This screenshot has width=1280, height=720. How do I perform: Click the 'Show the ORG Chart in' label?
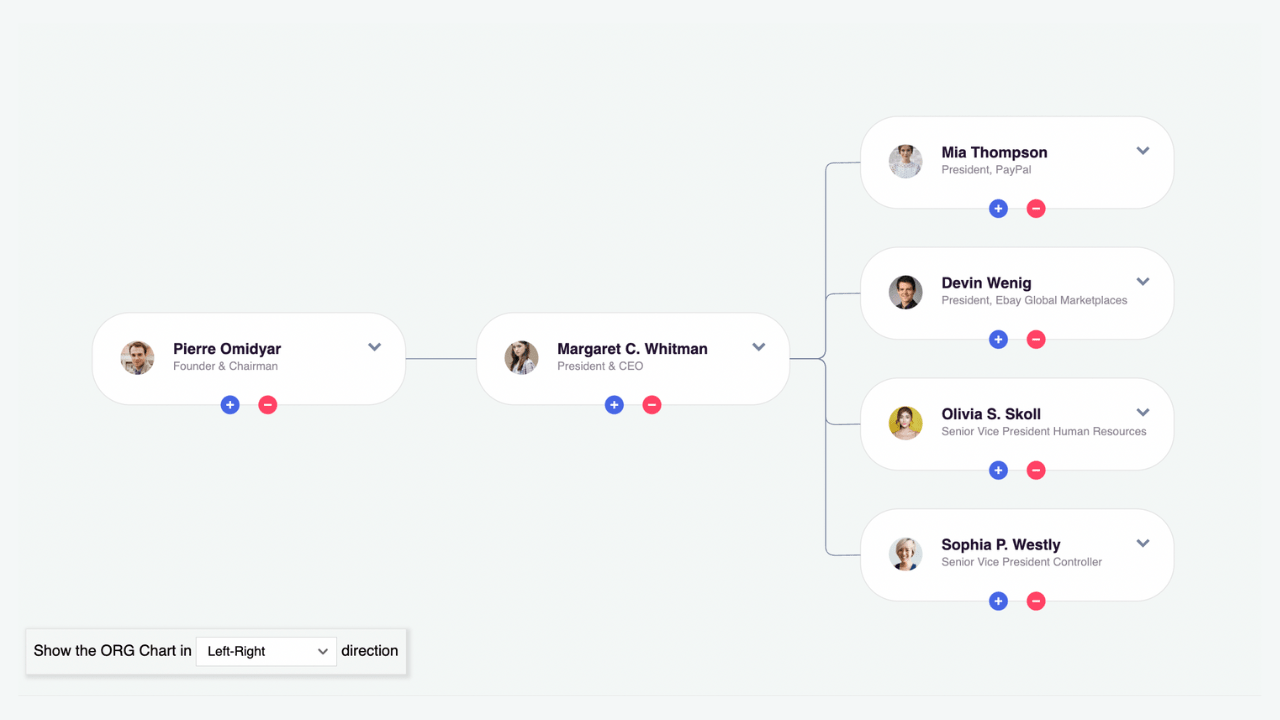coord(112,651)
